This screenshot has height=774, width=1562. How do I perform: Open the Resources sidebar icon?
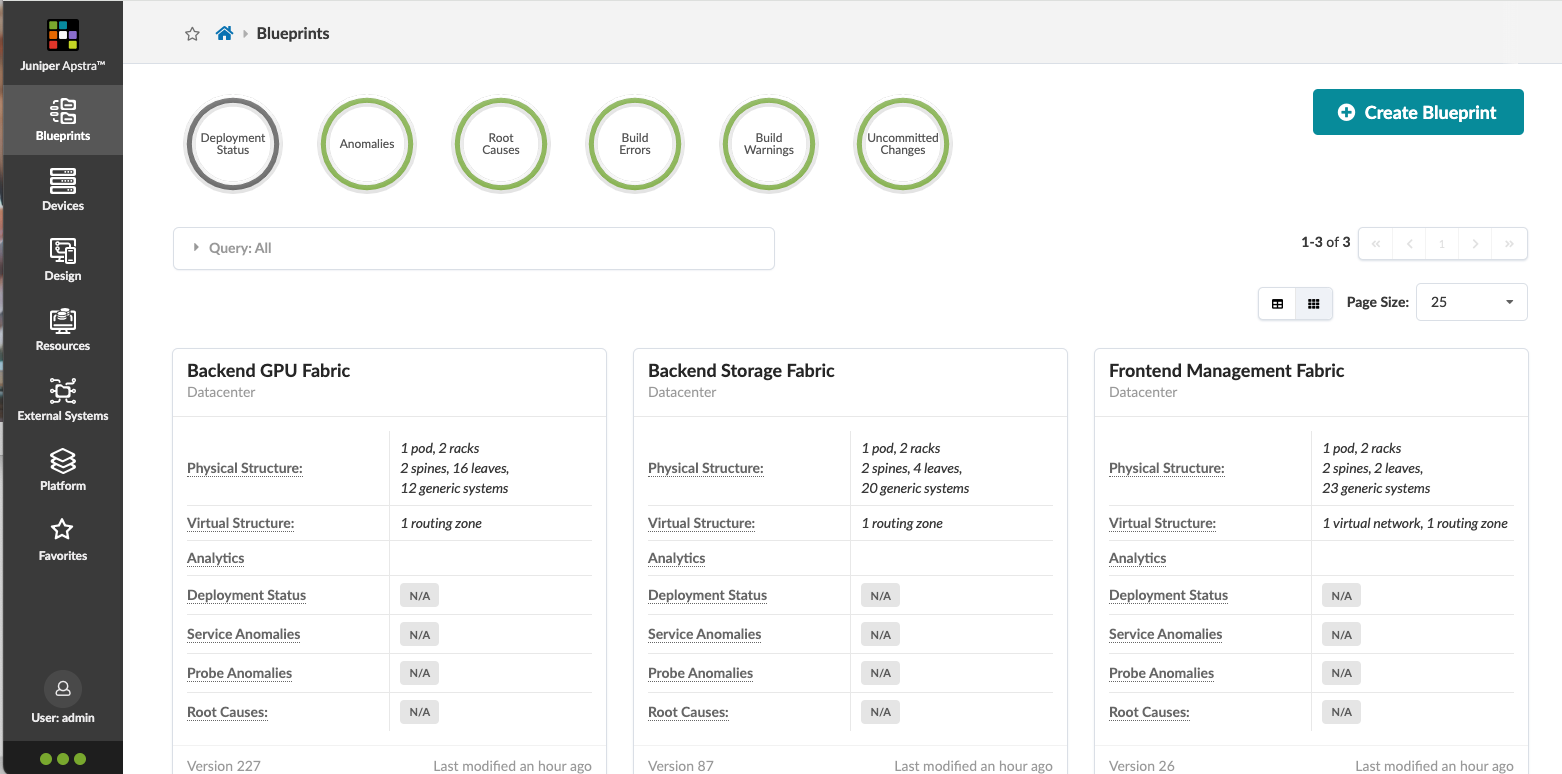pos(62,329)
